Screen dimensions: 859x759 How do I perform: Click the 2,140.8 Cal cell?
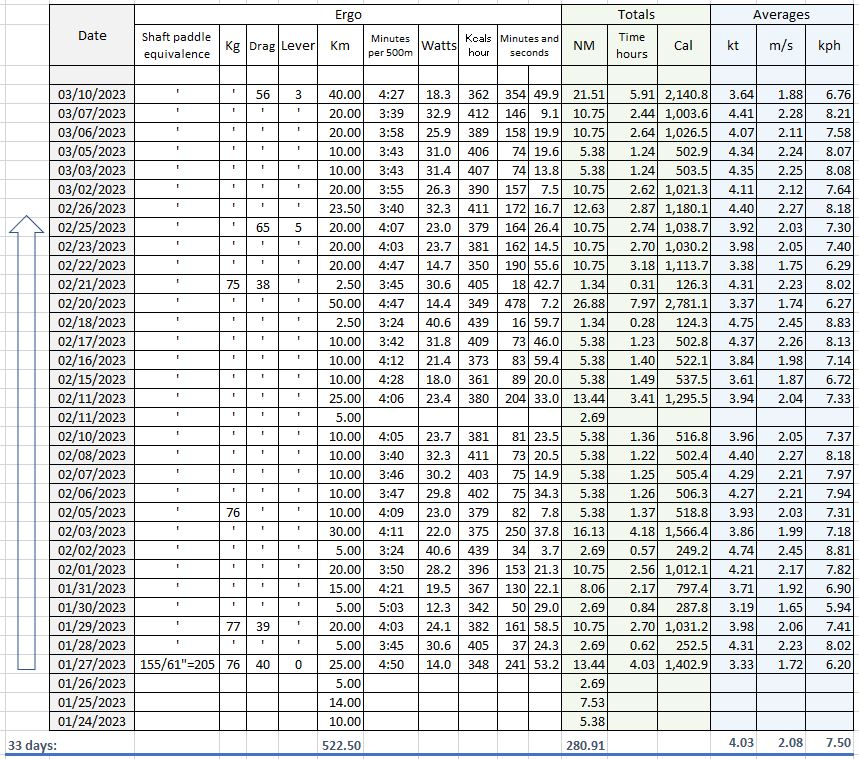684,94
